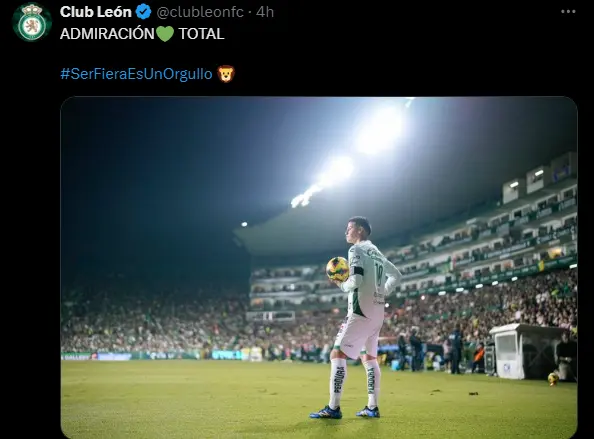Click the lion emoji after the hashtag
The height and width of the screenshot is (439, 594).
[x=226, y=73]
